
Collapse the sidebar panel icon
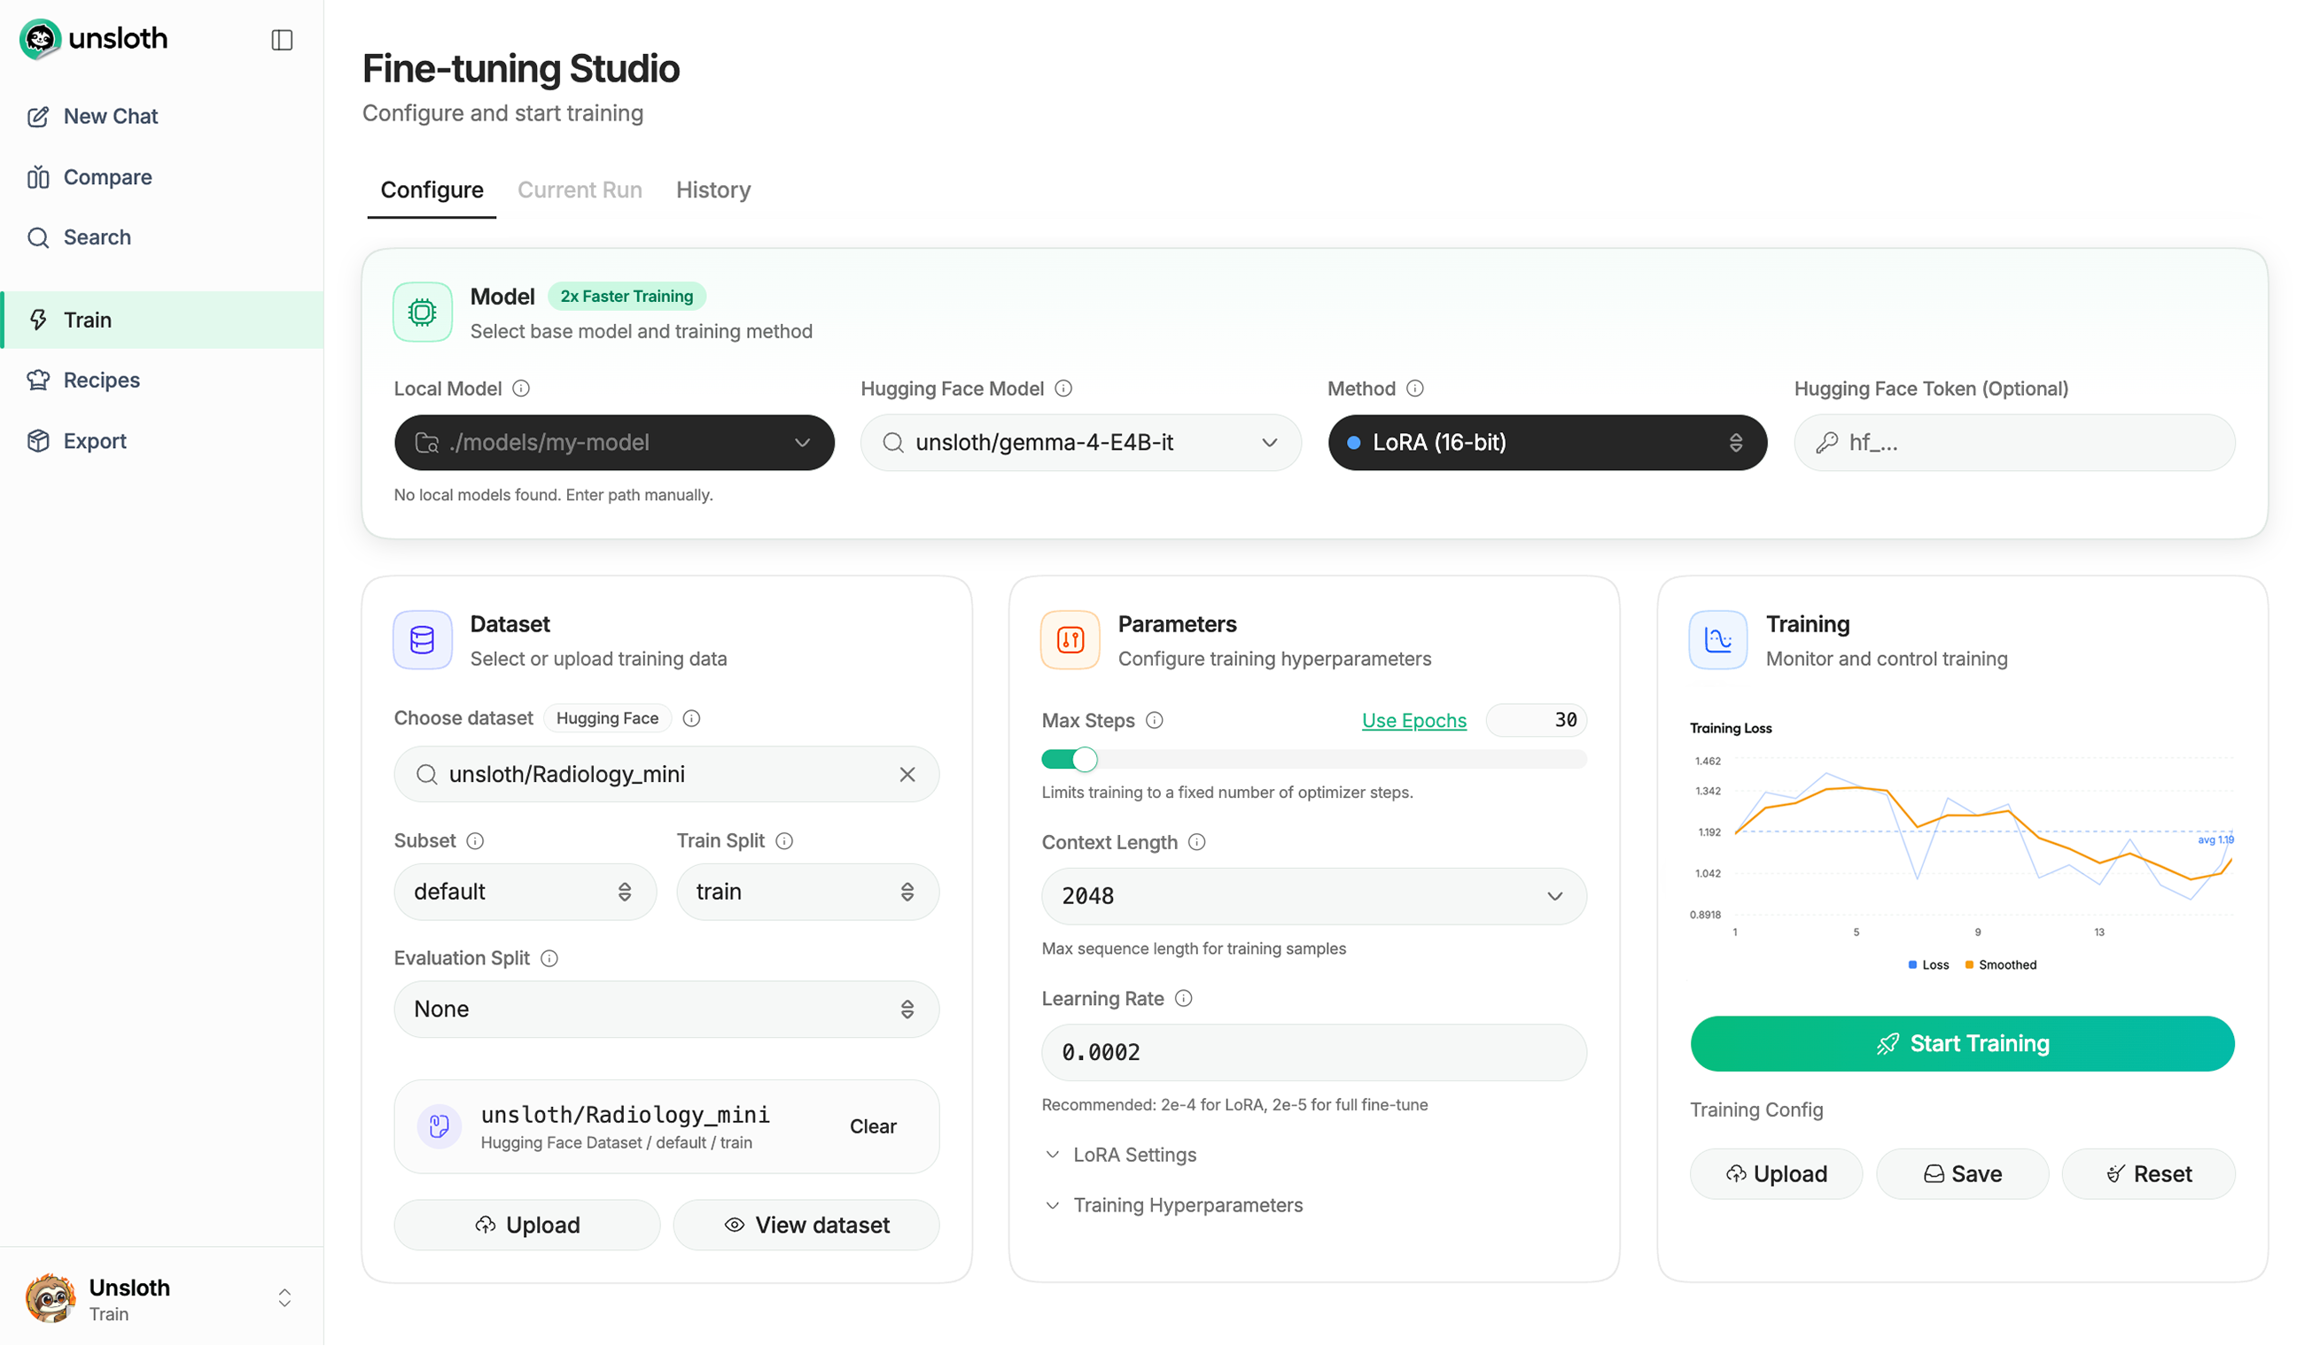pos(282,40)
